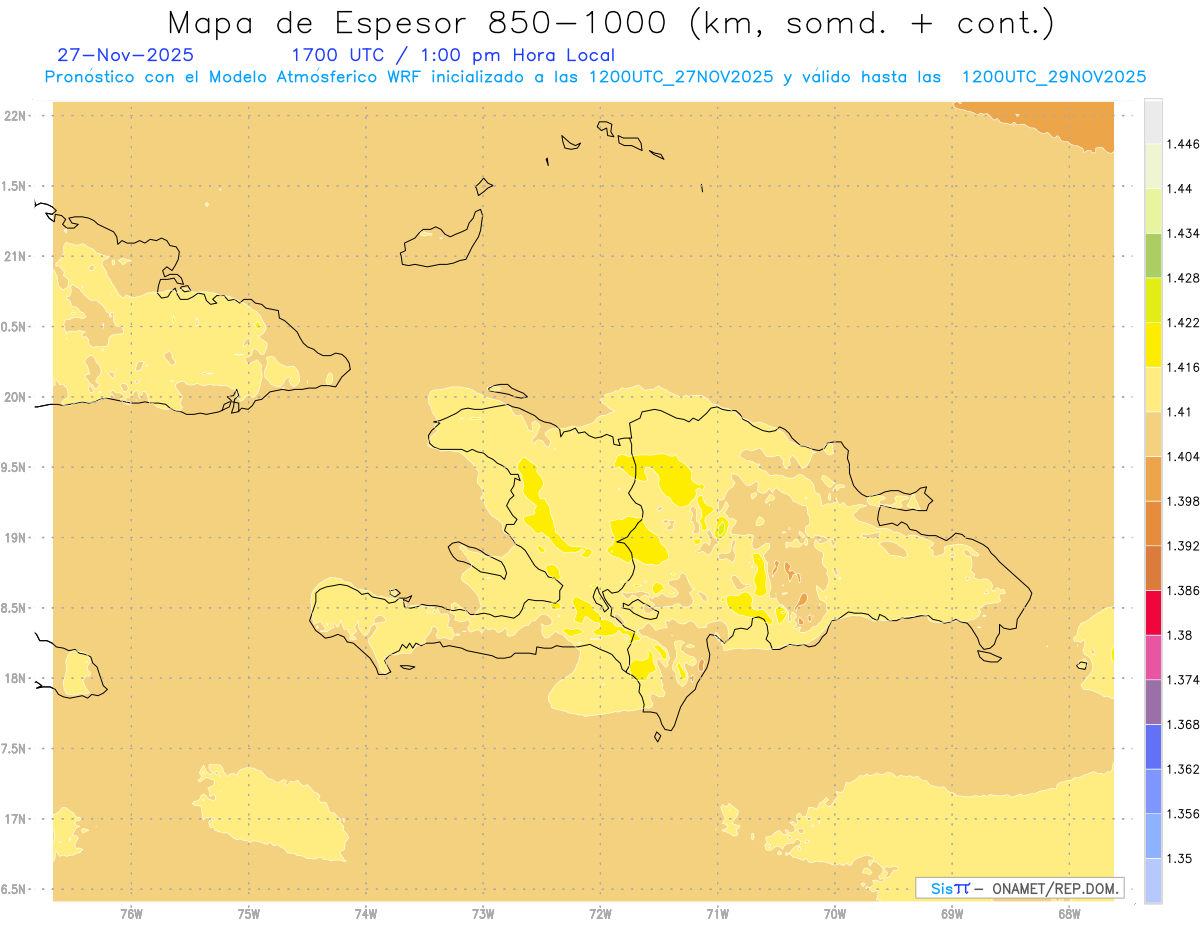The width and height of the screenshot is (1200, 927).
Task: Click the colorbar value 1.422
Action: click(x=1183, y=322)
